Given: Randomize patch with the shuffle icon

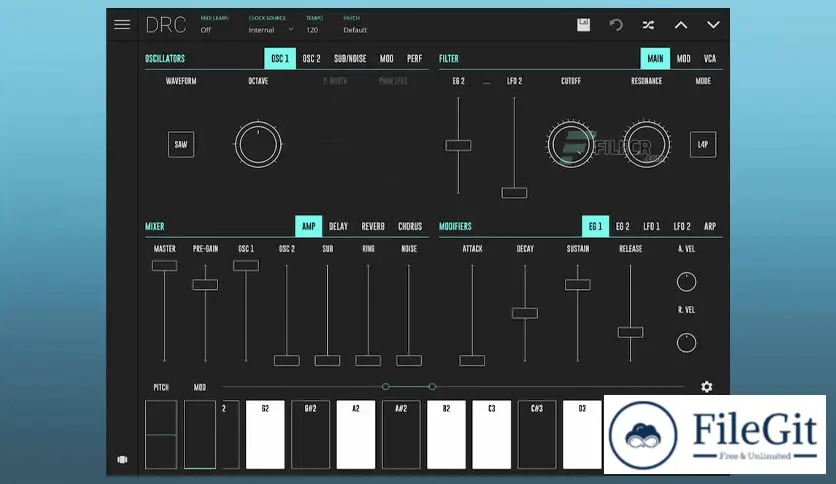Looking at the screenshot, I should point(648,25).
